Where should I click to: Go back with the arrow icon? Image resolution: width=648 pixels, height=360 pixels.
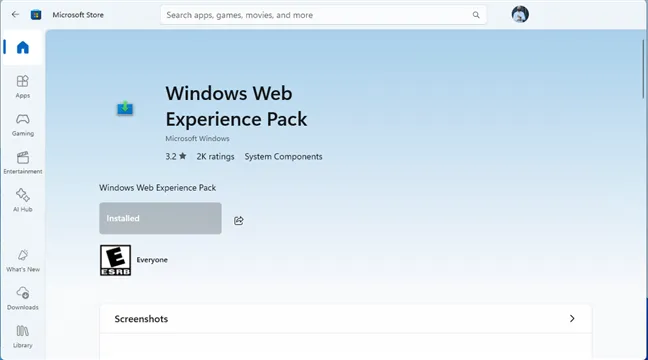point(15,14)
